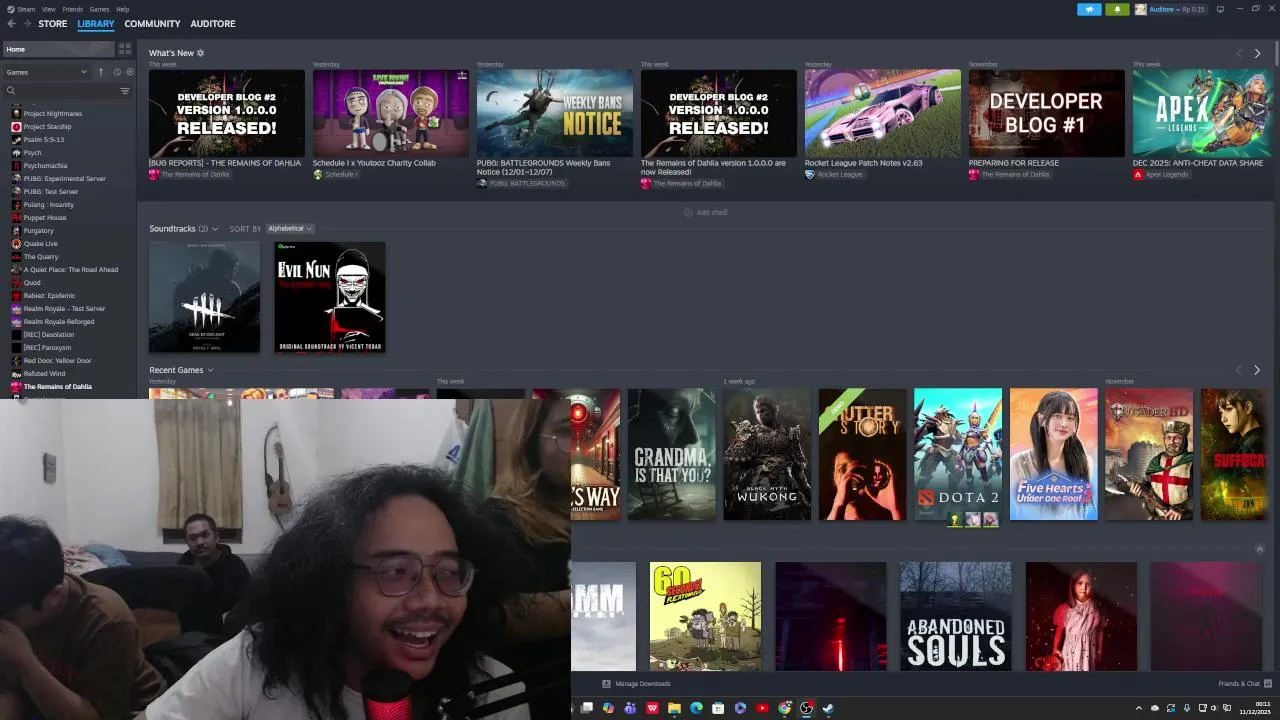The height and width of the screenshot is (720, 1280).
Task: Click the sidebar sort ascending arrow
Action: pyautogui.click(x=100, y=72)
